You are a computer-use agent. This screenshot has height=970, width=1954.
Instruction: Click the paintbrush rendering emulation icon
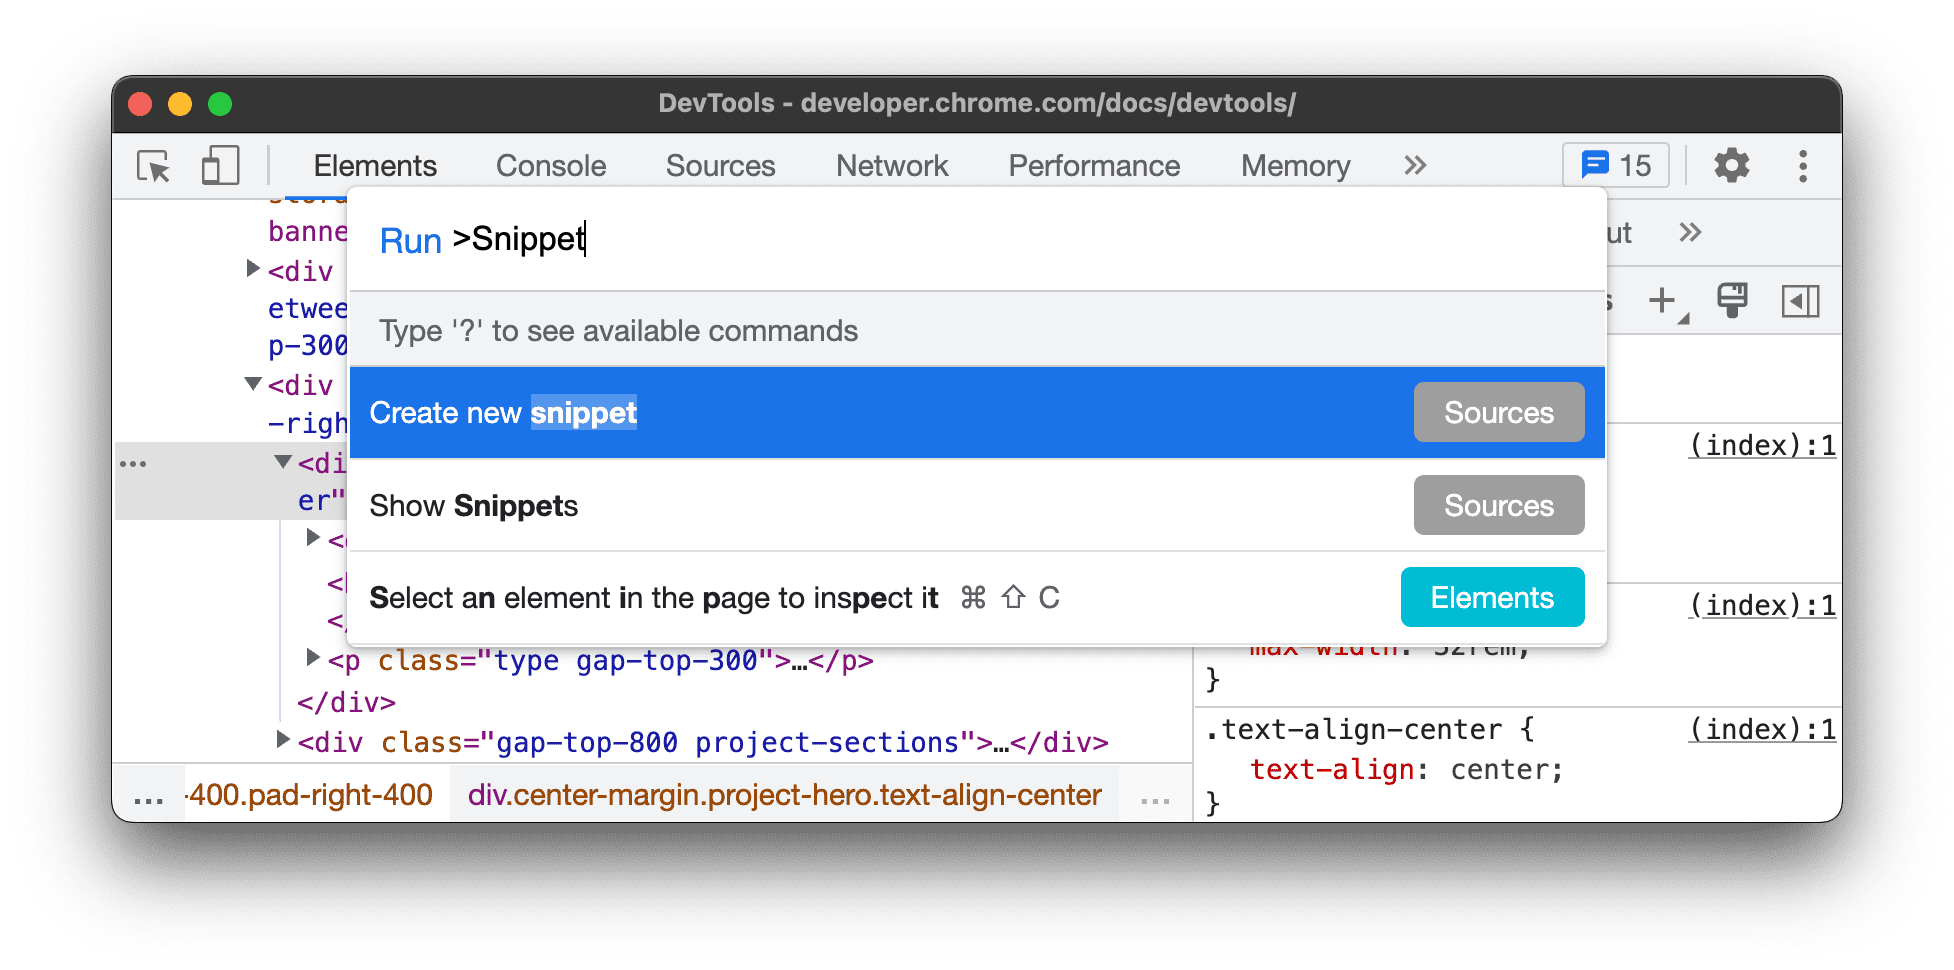(1731, 300)
